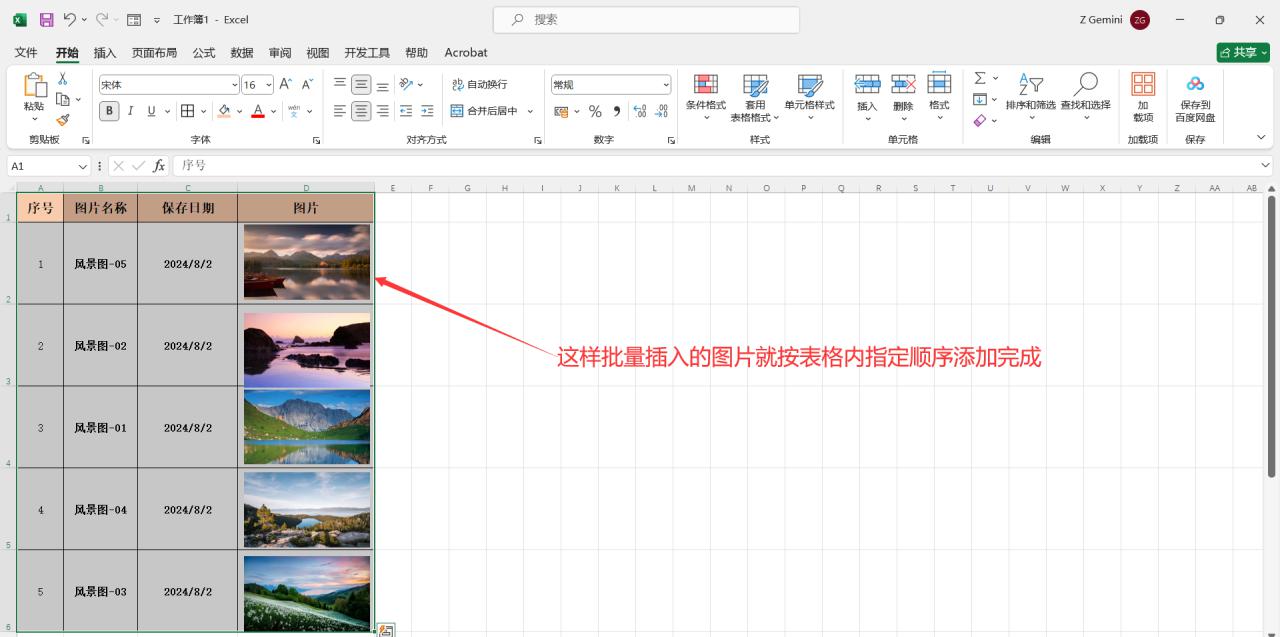Toggle Align Left
The image size is (1280, 637).
(340, 111)
